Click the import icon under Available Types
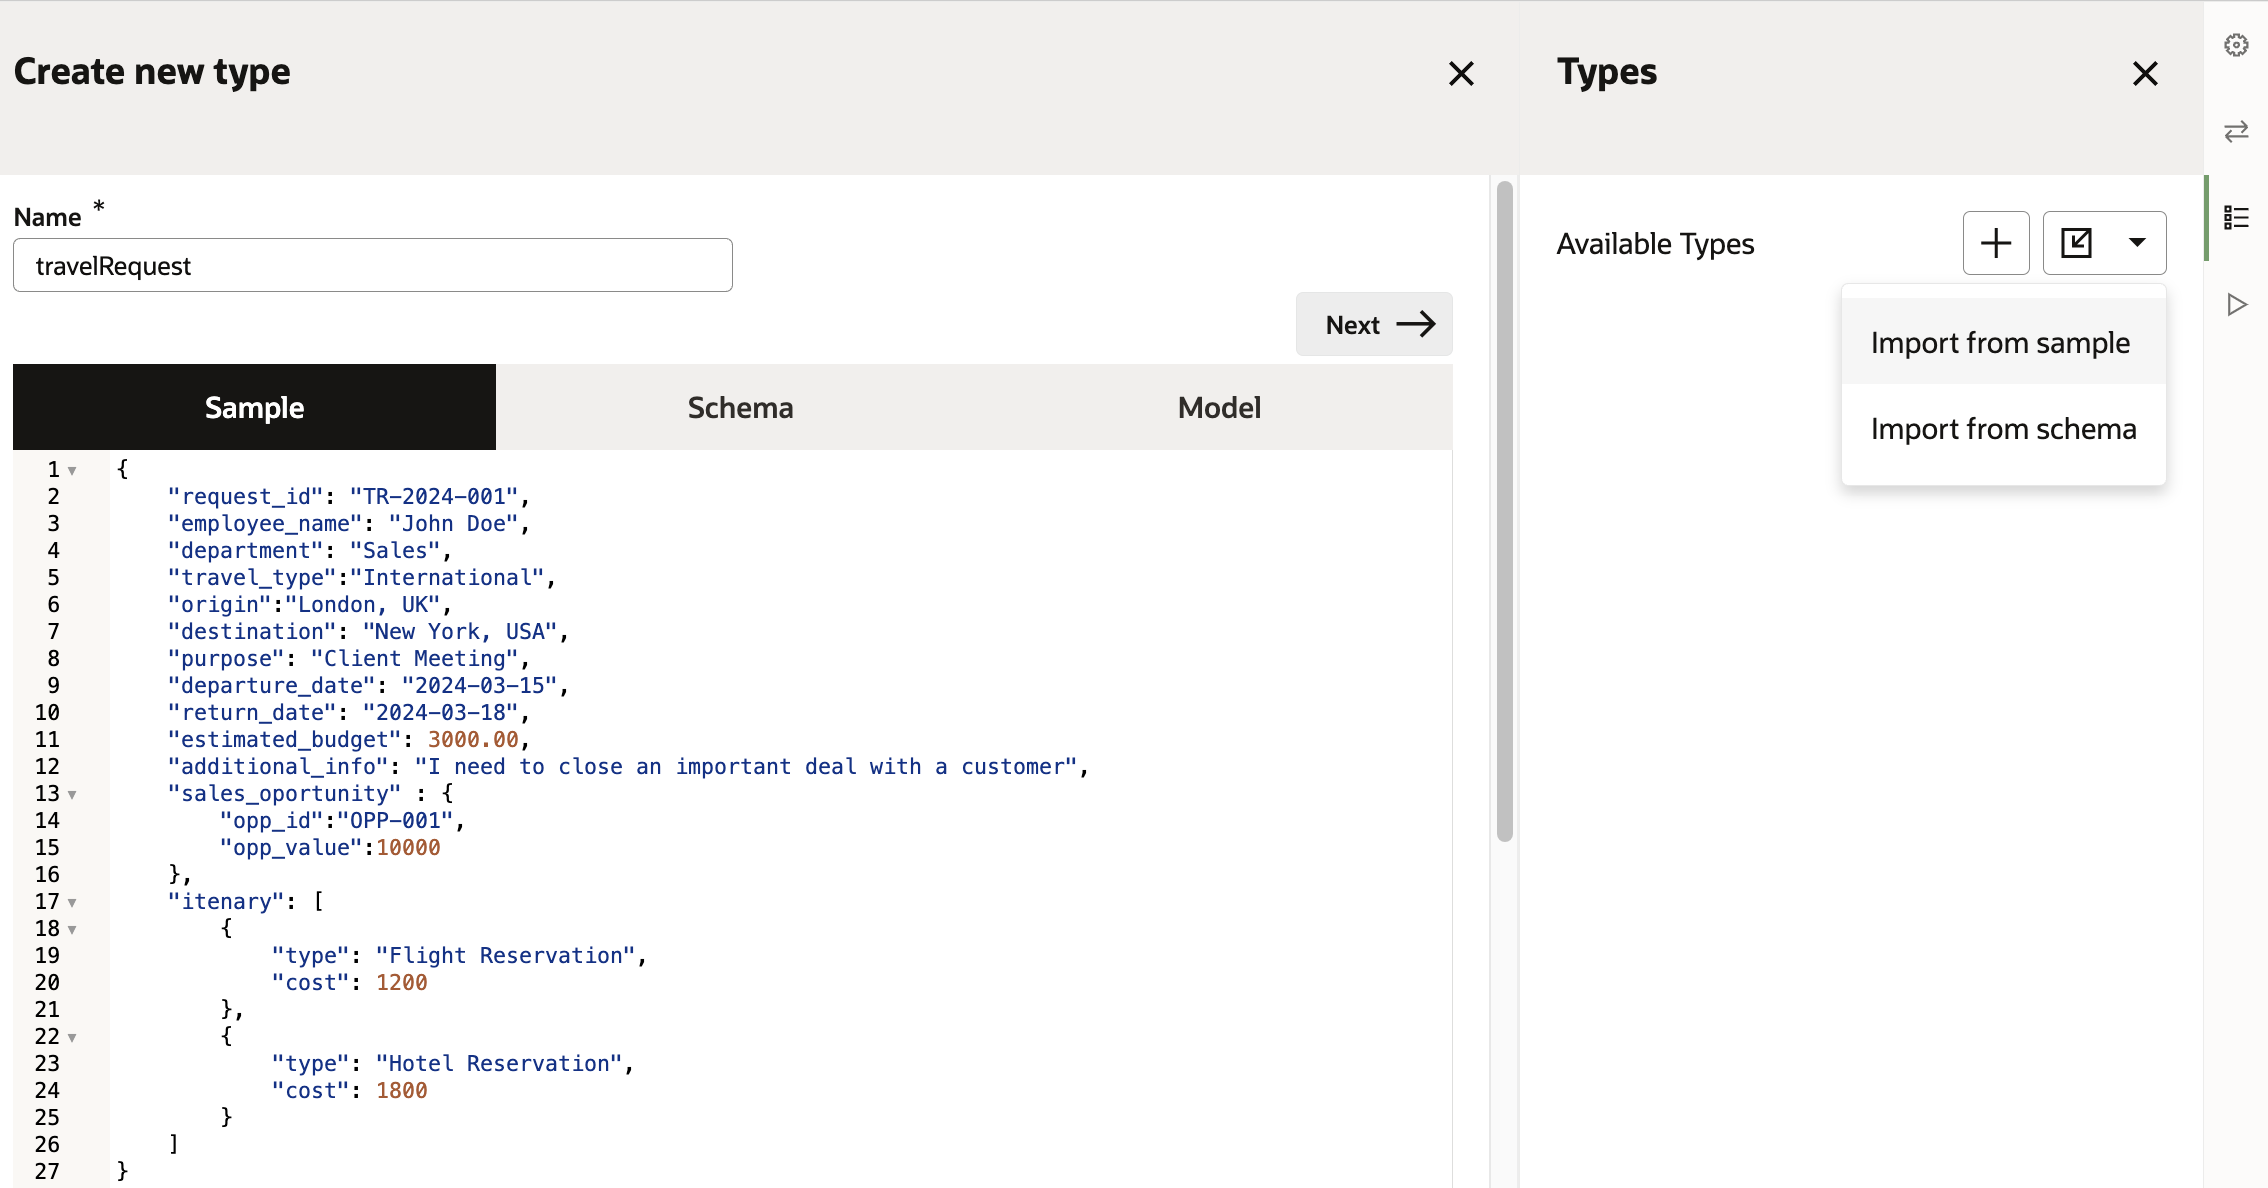This screenshot has width=2268, height=1188. (2078, 242)
